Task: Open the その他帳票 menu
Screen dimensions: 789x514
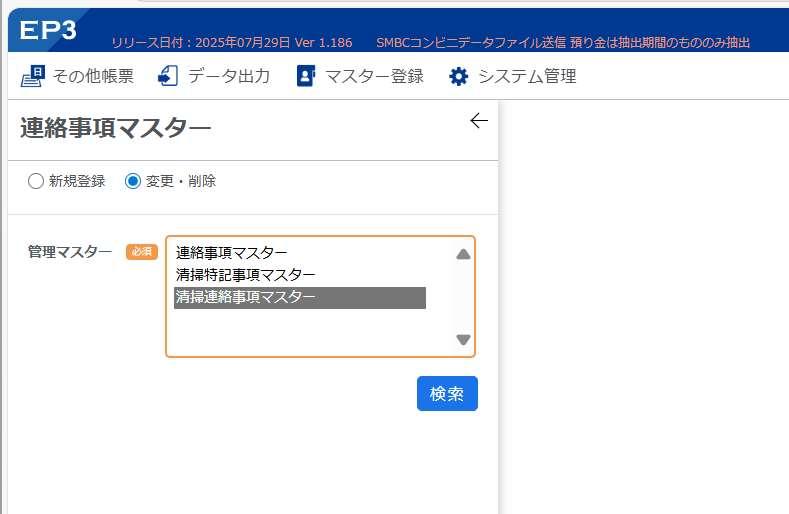Action: click(x=77, y=76)
